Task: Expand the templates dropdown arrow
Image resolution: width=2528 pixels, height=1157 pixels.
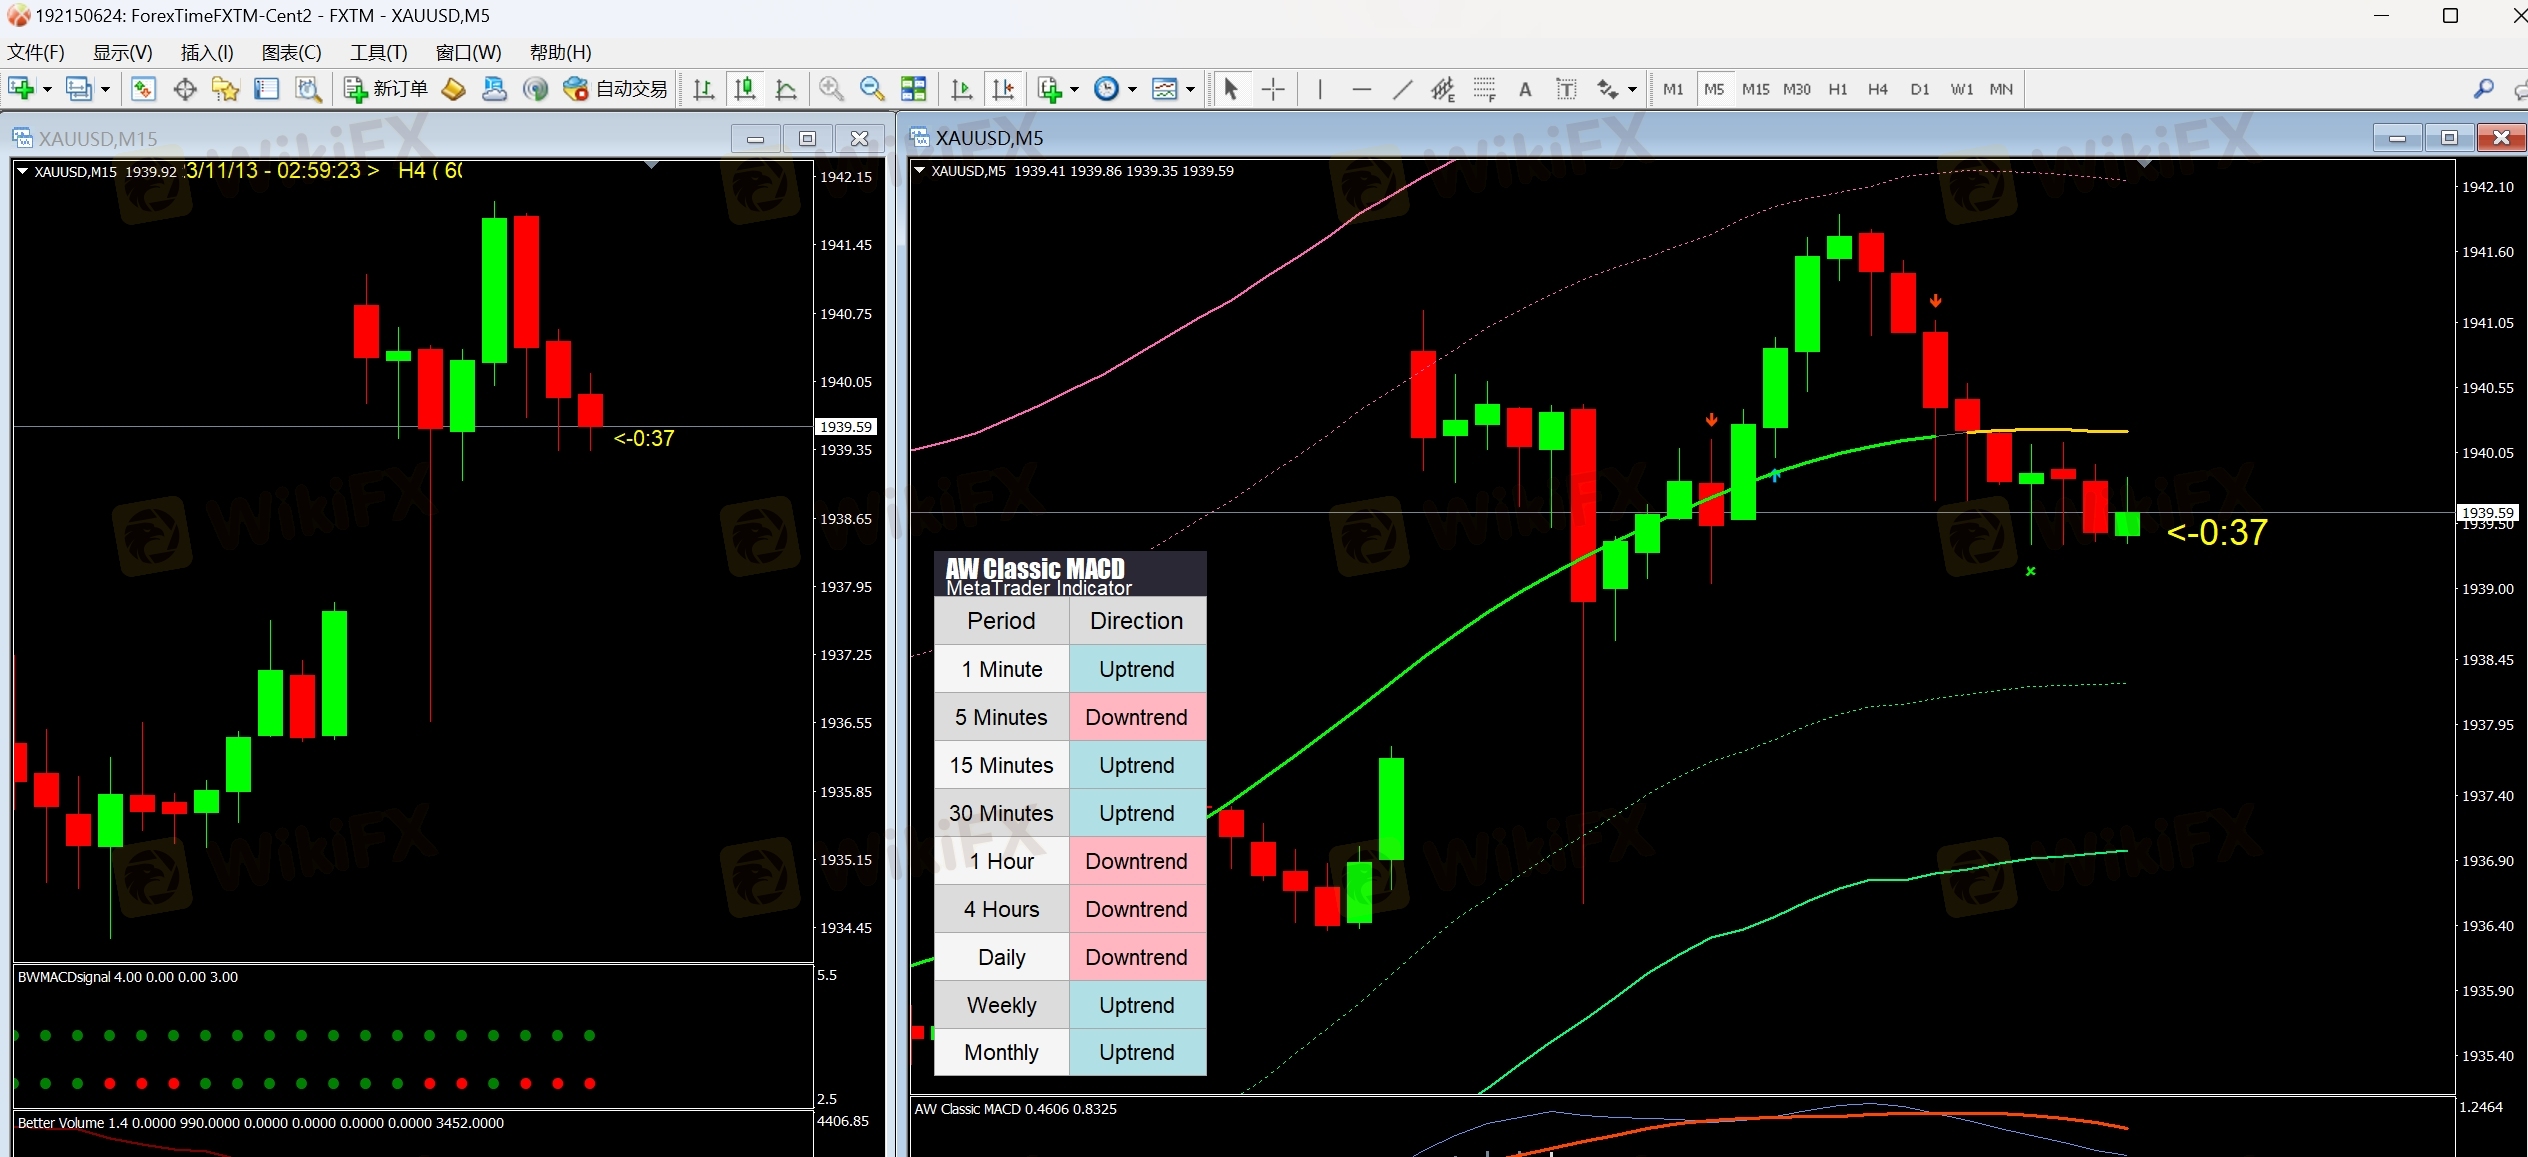Action: 1191,89
